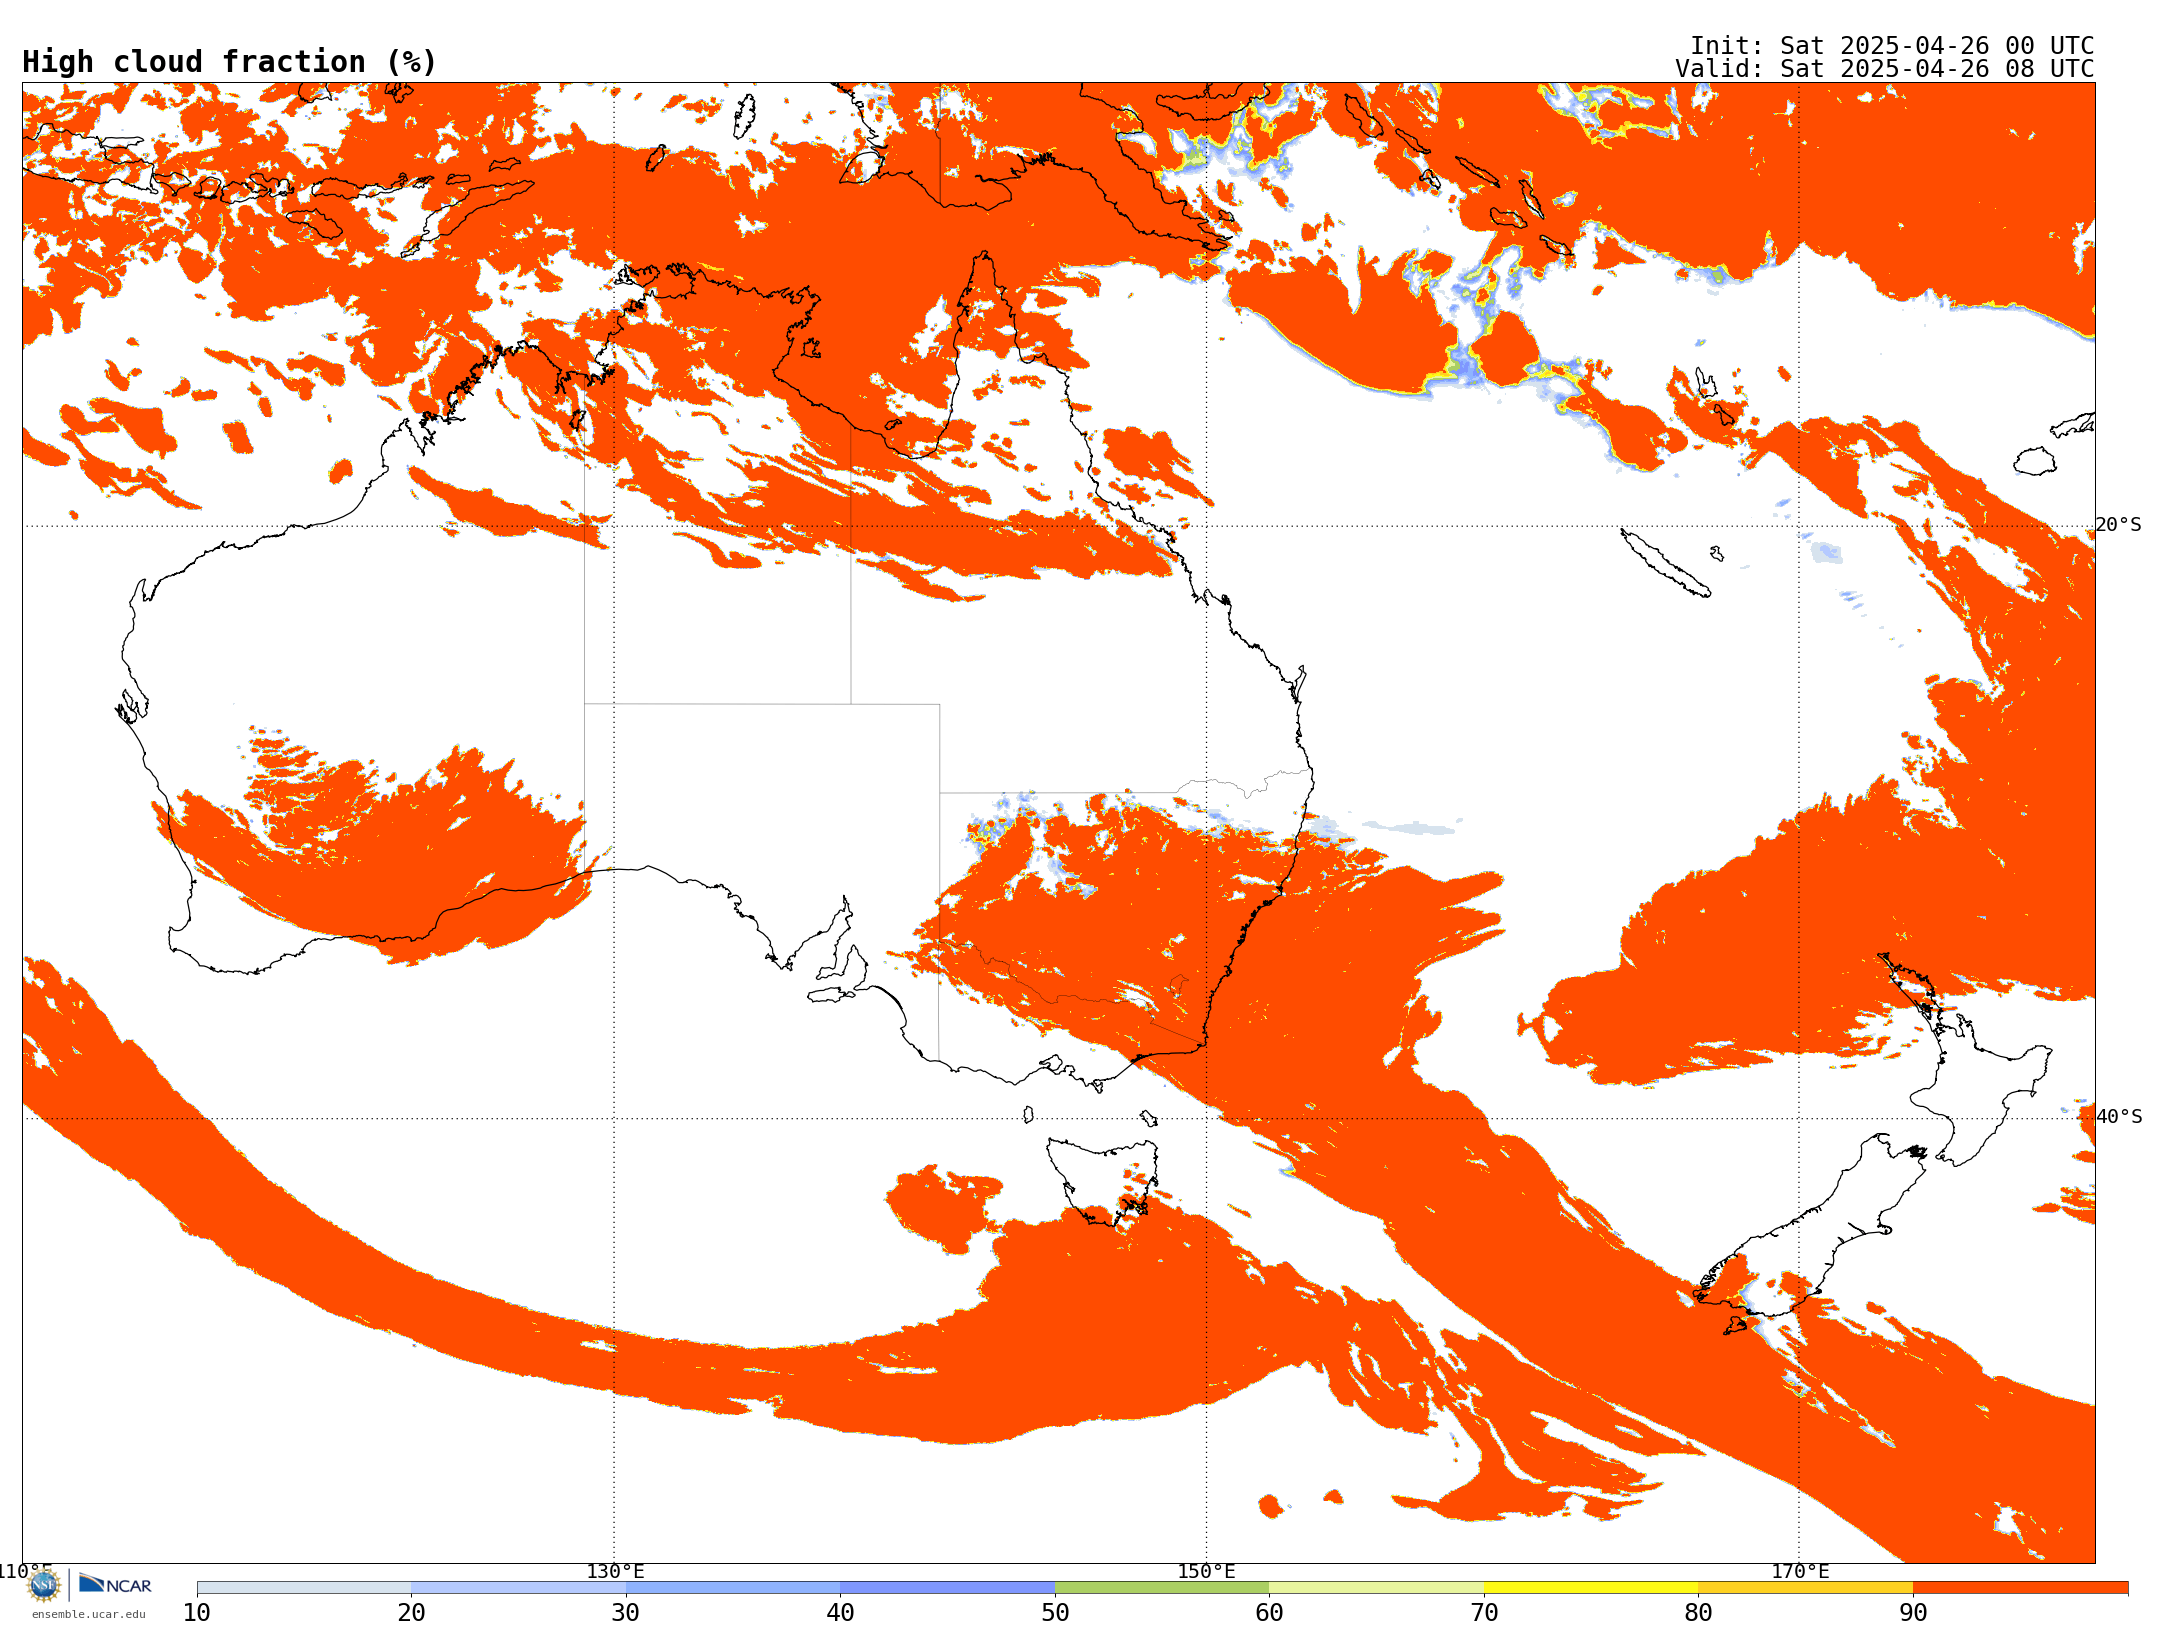This screenshot has height=1626, width=2160.
Task: Click the Tasmania island on the map
Action: [1102, 1180]
